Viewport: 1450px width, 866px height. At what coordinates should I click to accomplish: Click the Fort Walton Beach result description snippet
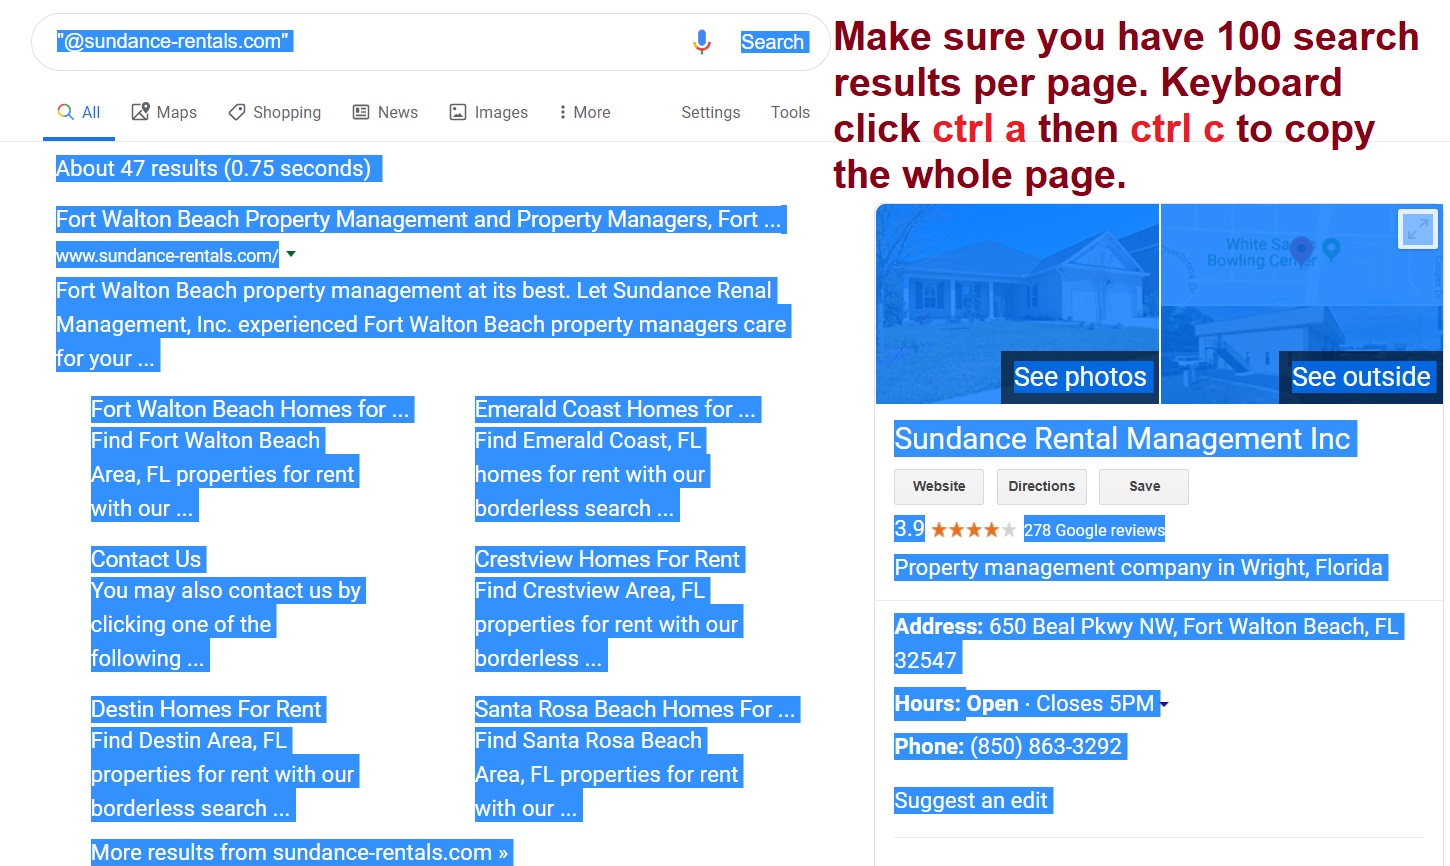(x=421, y=324)
